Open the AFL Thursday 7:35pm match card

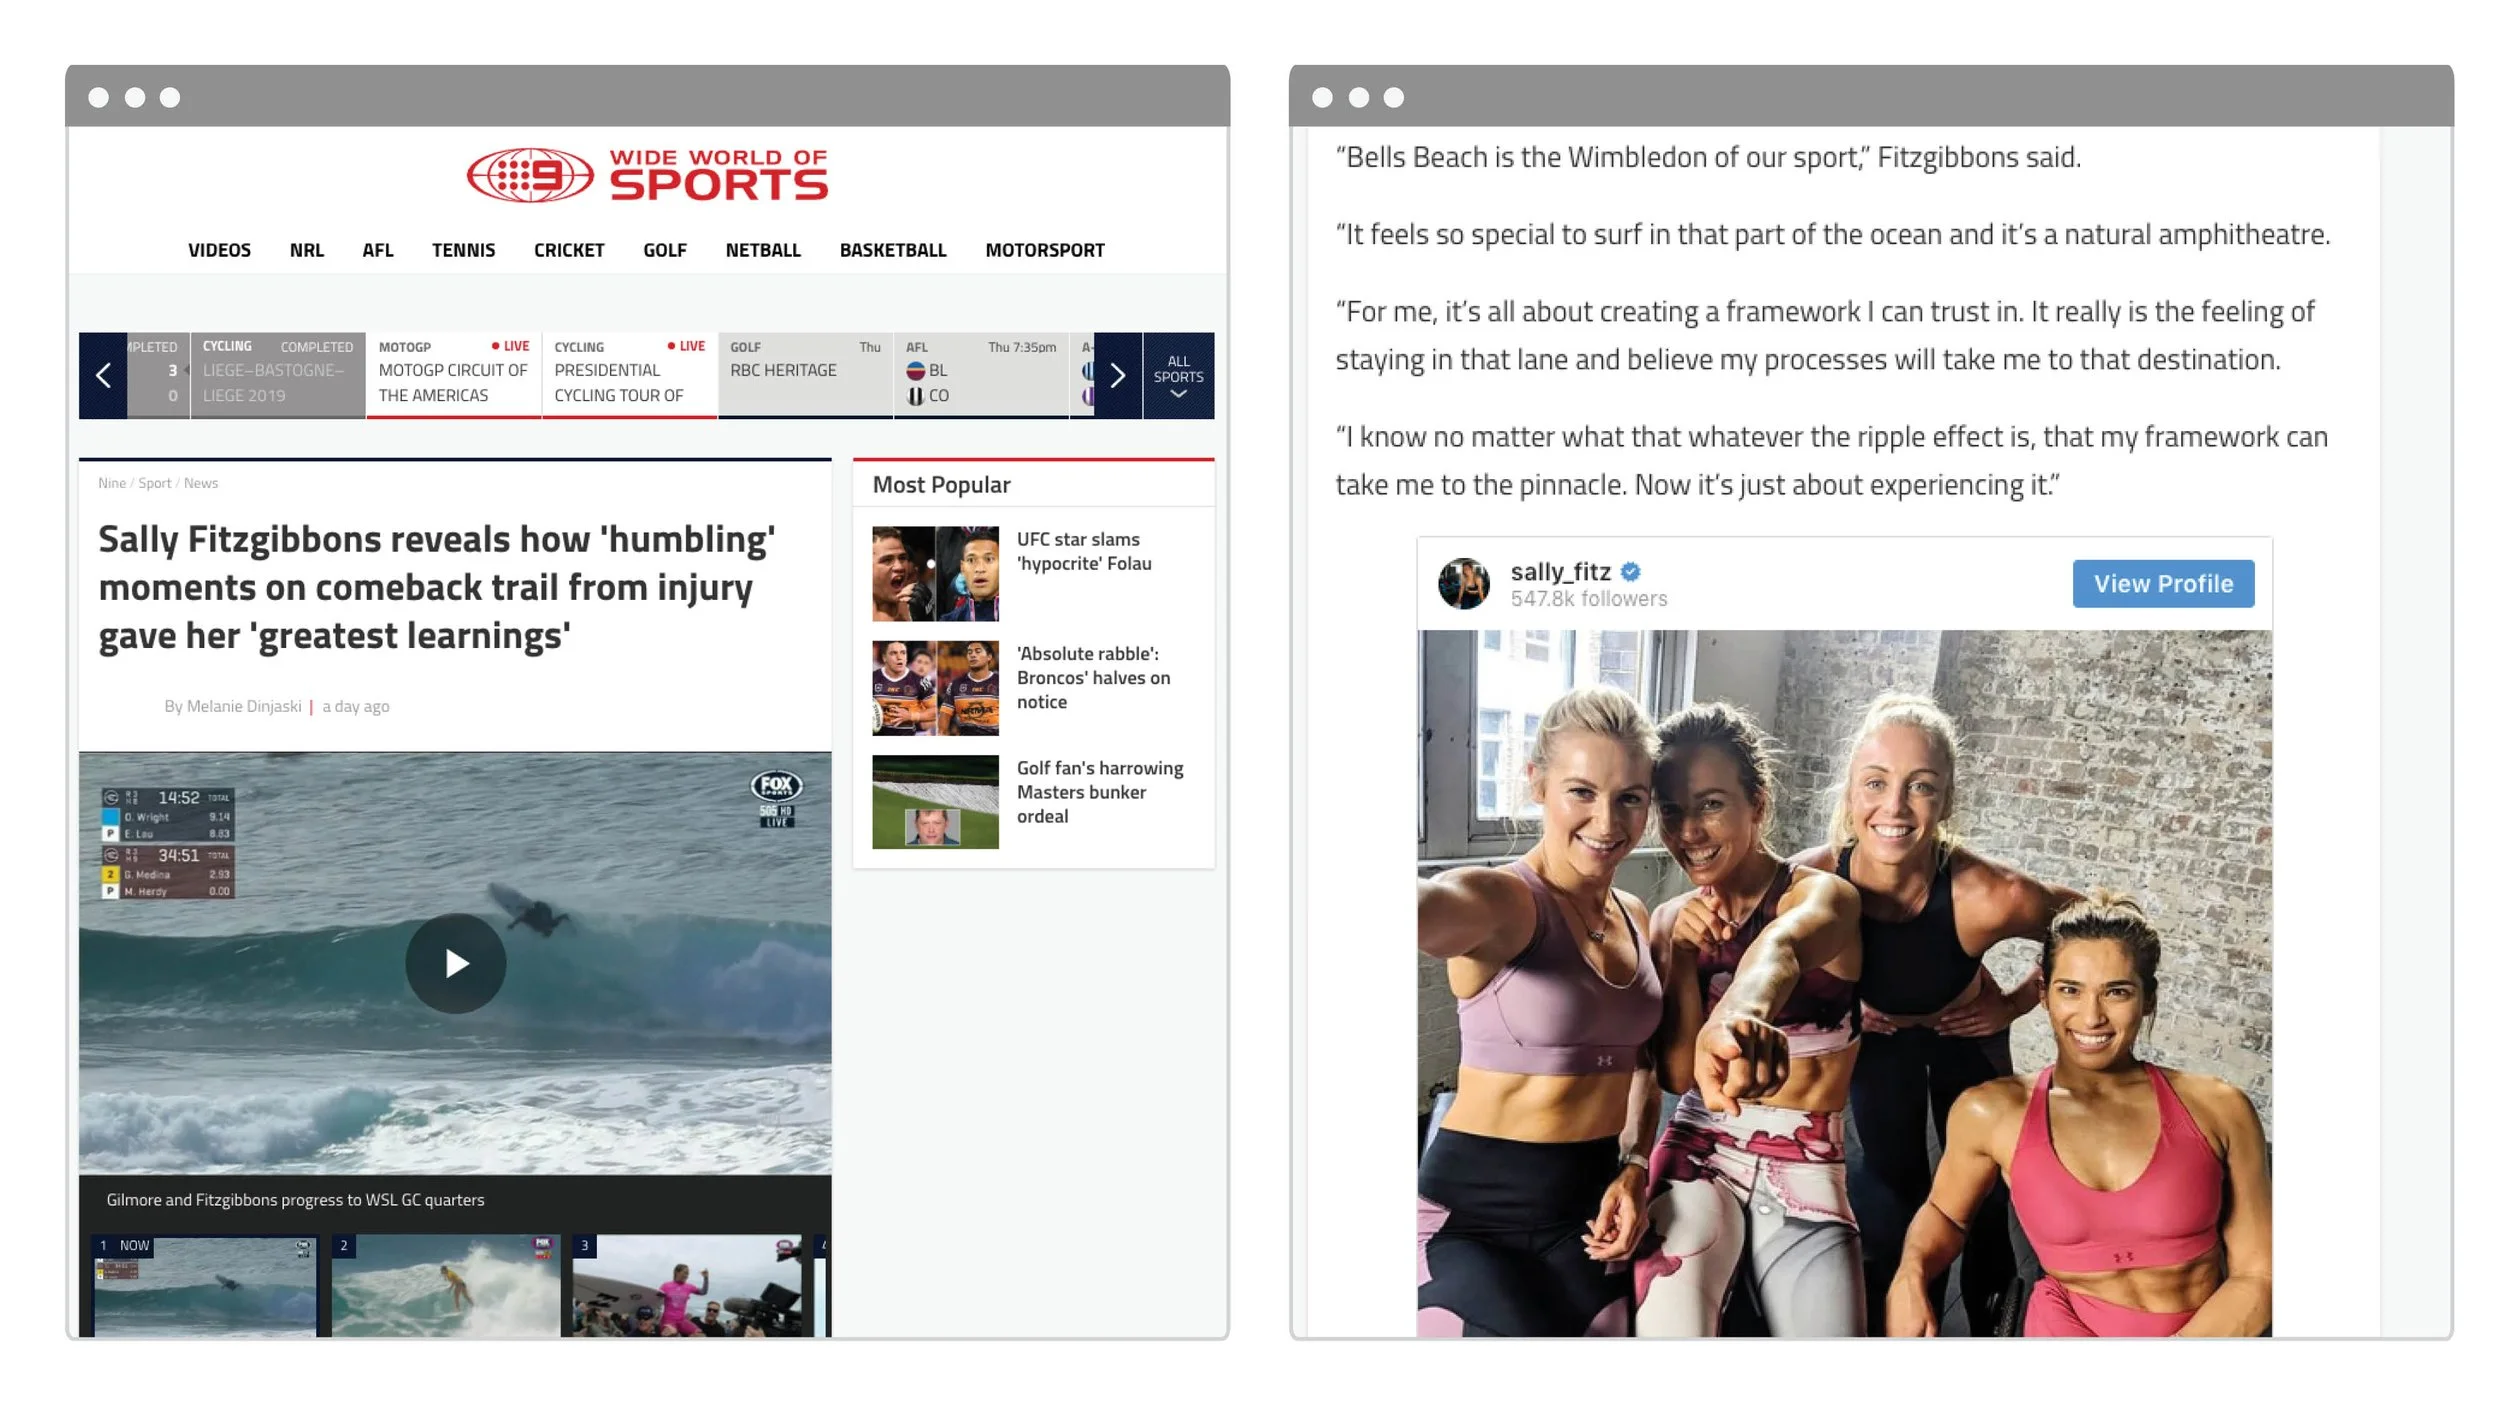[981, 375]
